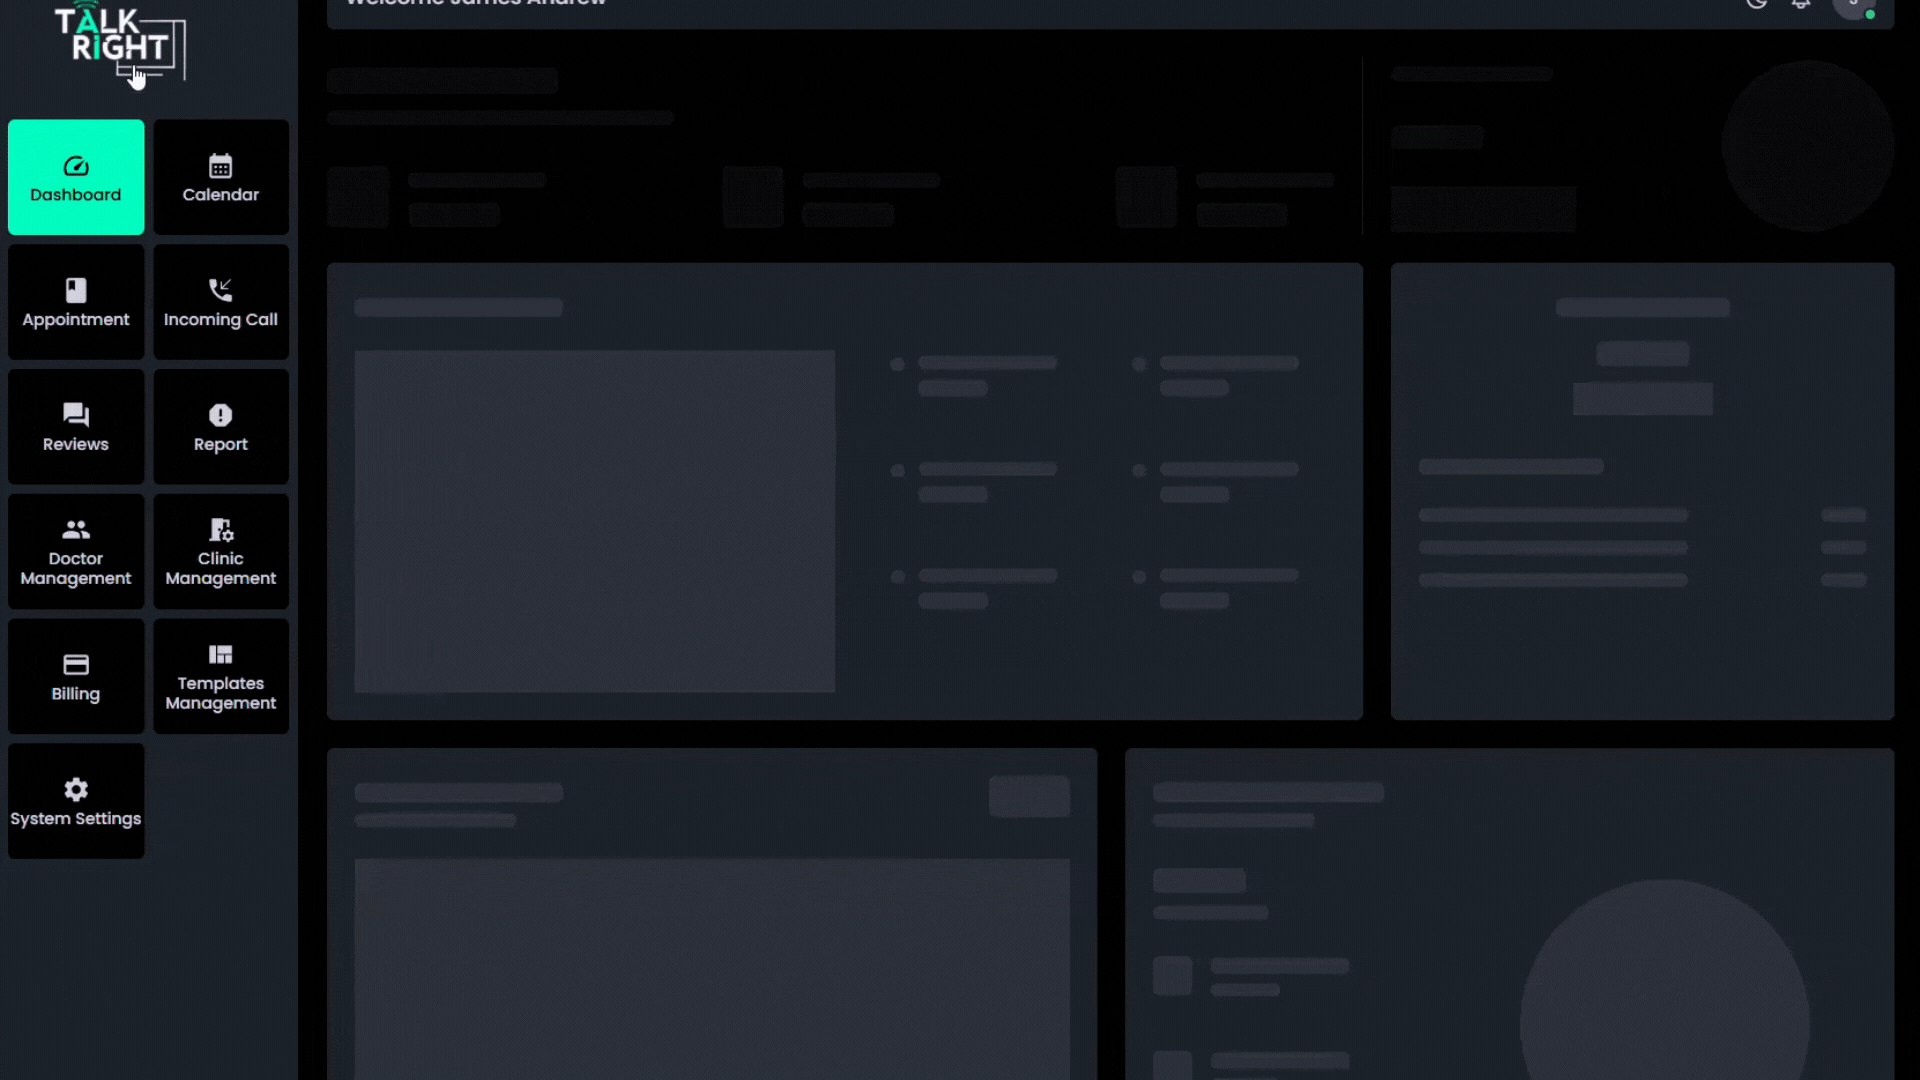Open the Report page
The width and height of the screenshot is (1920, 1080).
pos(221,428)
